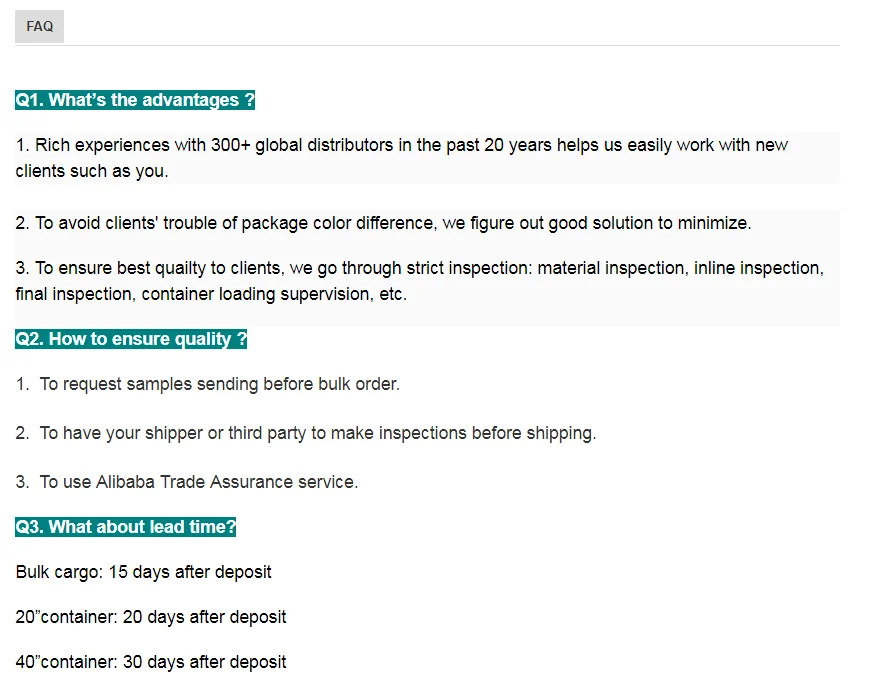Click the words 'clients such as you'
Viewport: 887px width, 689px height.
[x=92, y=171]
